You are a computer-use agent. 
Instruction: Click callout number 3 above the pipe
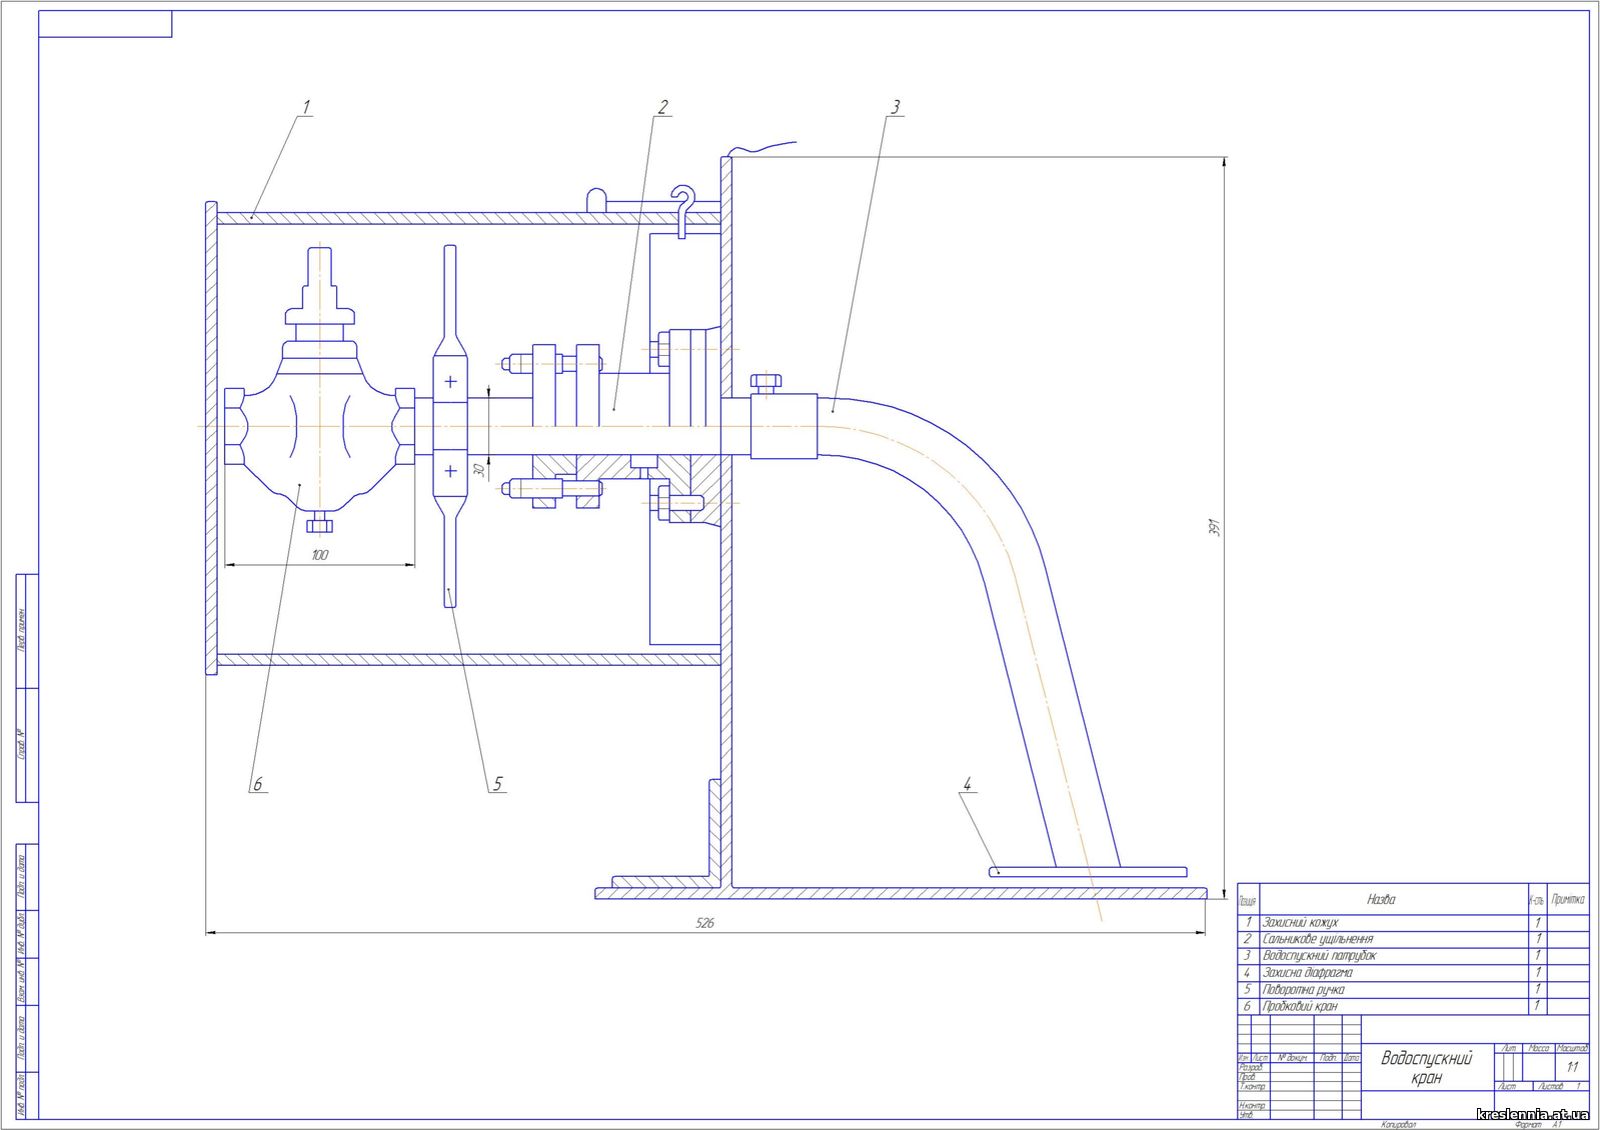[895, 106]
